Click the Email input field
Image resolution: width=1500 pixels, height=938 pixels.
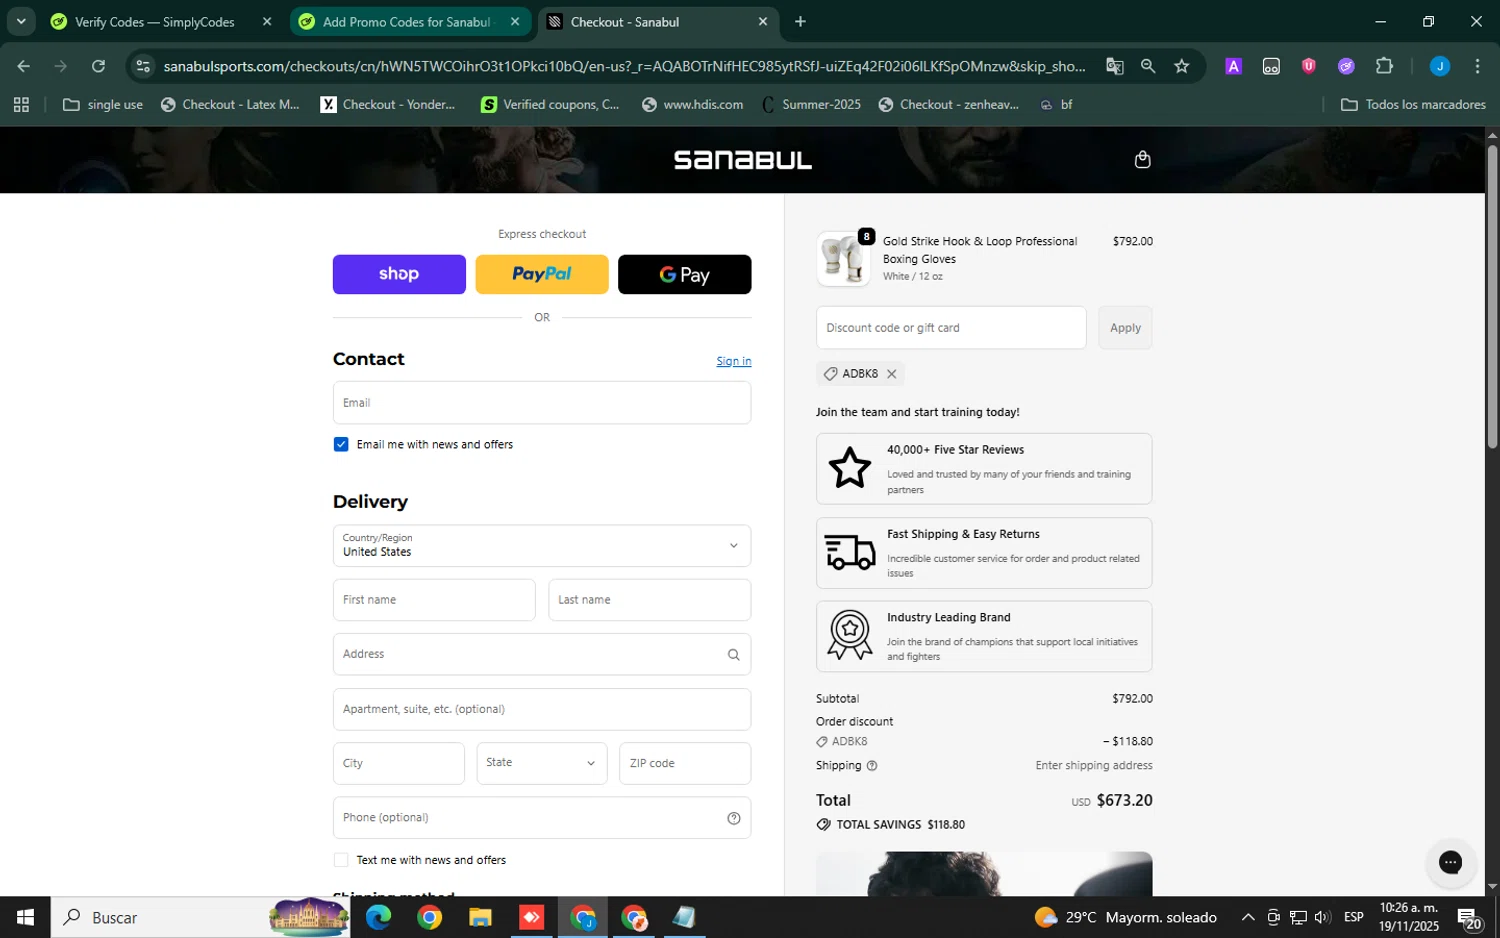(x=542, y=403)
